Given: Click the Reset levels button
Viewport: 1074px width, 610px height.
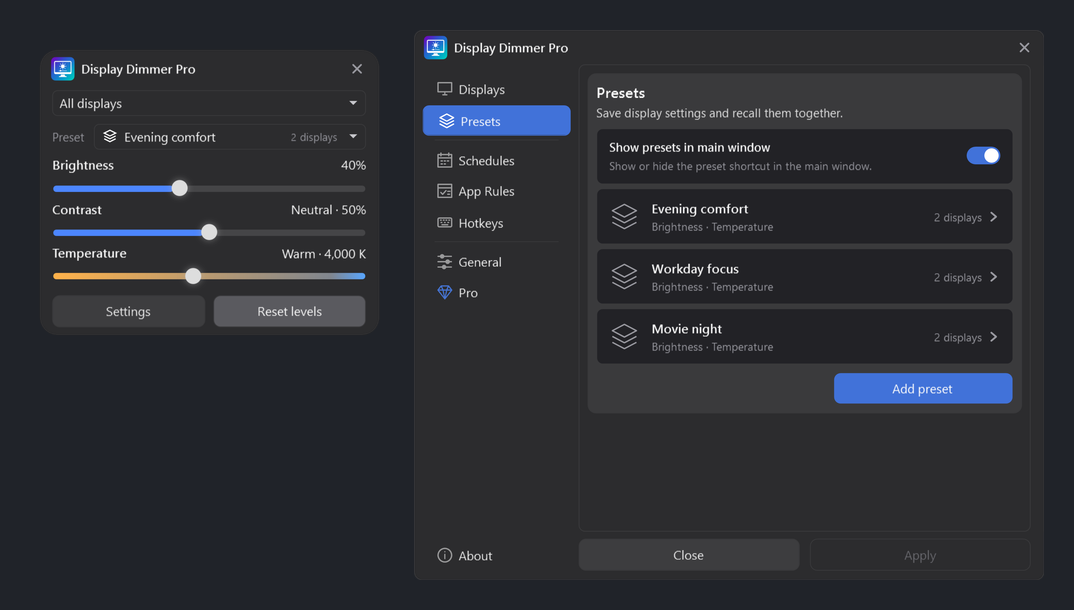Looking at the screenshot, I should (289, 311).
